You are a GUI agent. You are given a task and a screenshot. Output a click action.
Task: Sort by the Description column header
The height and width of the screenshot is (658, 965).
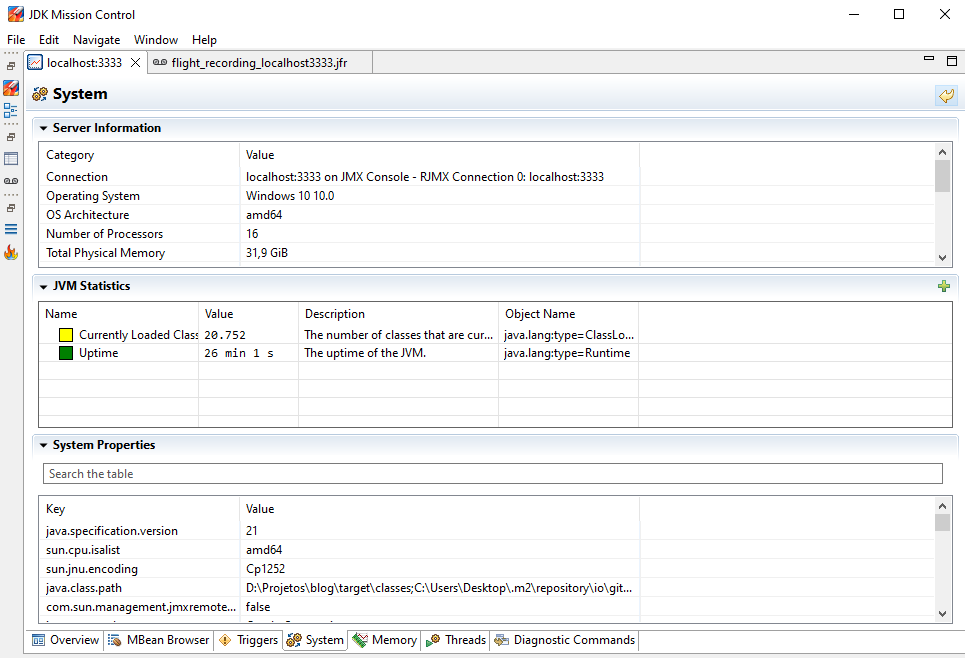[x=398, y=314]
